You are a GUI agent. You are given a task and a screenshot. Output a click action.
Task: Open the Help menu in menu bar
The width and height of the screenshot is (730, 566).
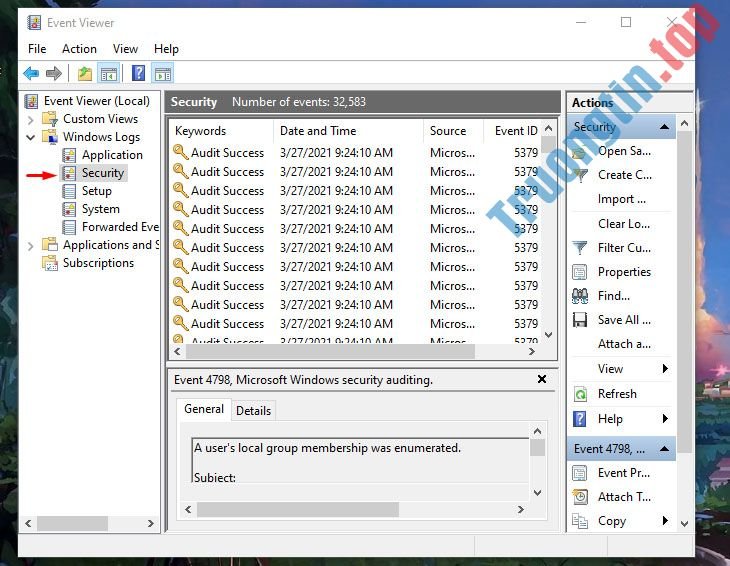coord(166,49)
